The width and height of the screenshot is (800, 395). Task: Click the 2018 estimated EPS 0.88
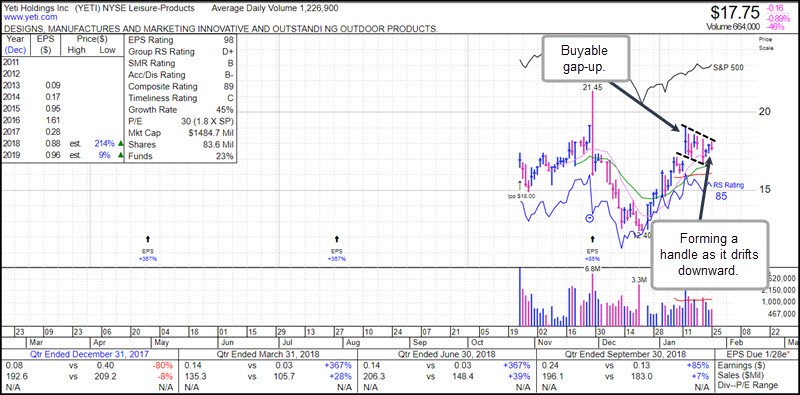click(x=52, y=144)
